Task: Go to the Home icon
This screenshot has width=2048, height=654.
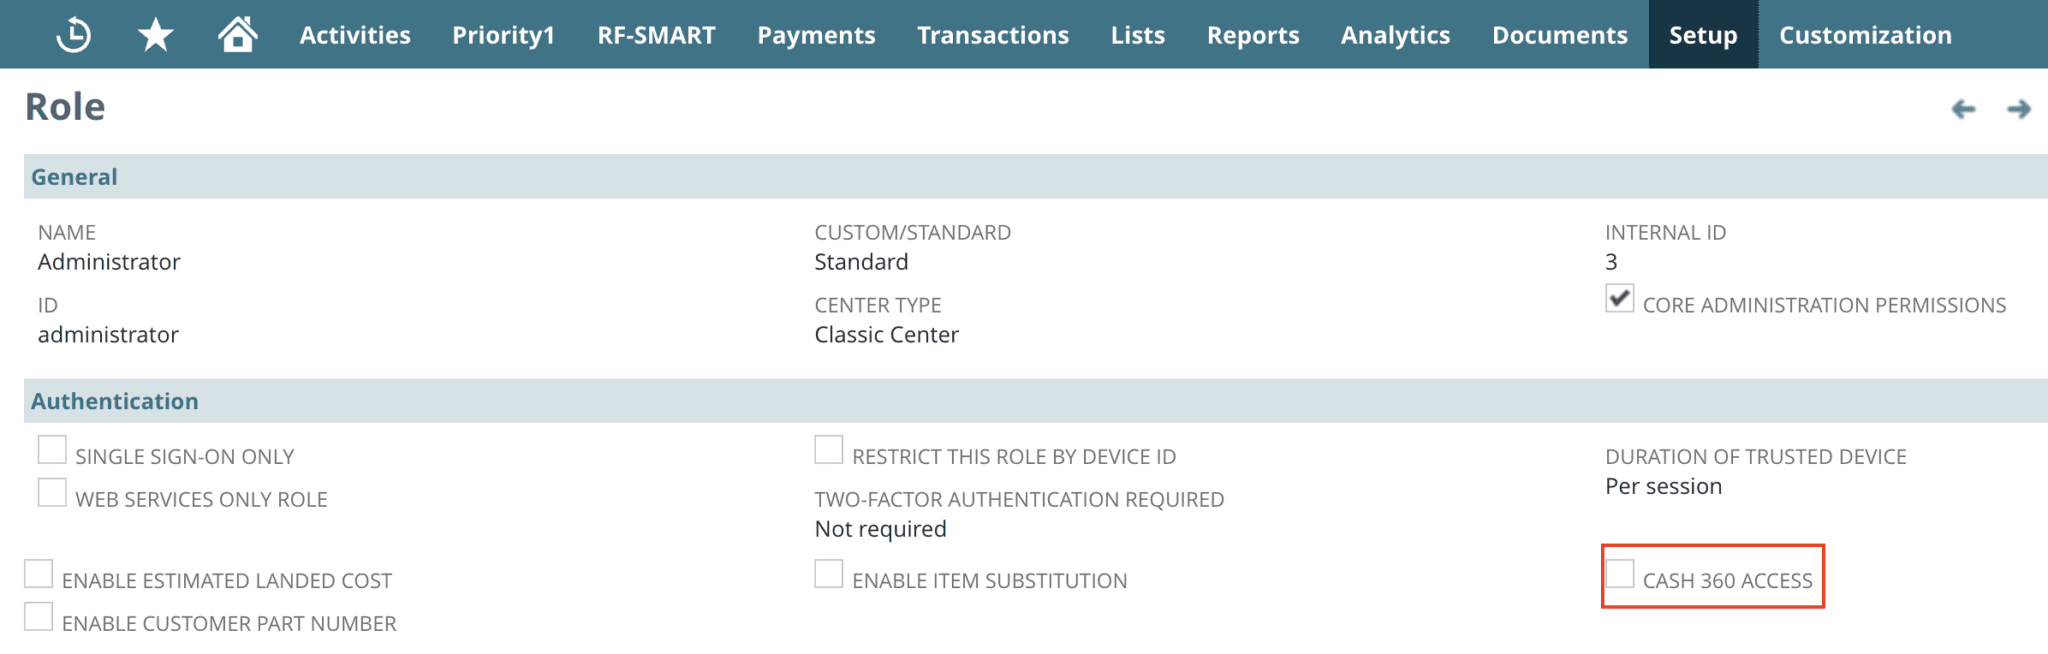Action: pos(237,35)
